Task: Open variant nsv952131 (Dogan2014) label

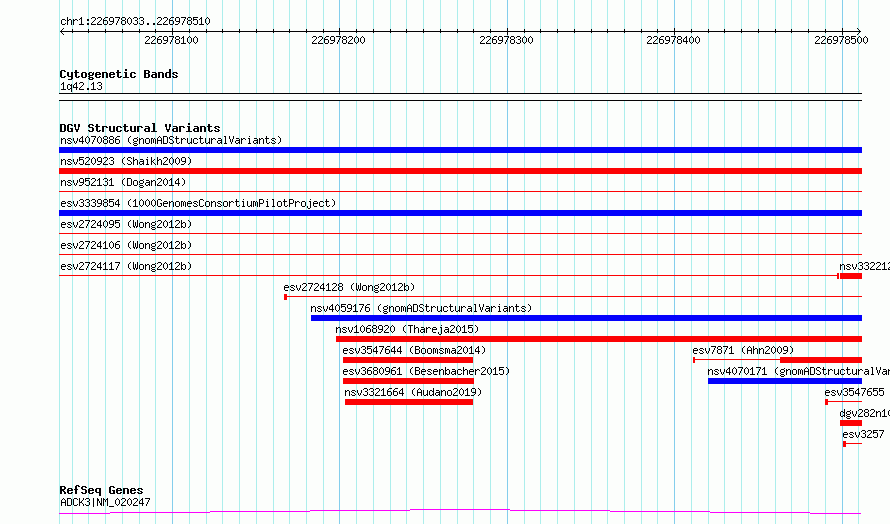Action: [123, 182]
